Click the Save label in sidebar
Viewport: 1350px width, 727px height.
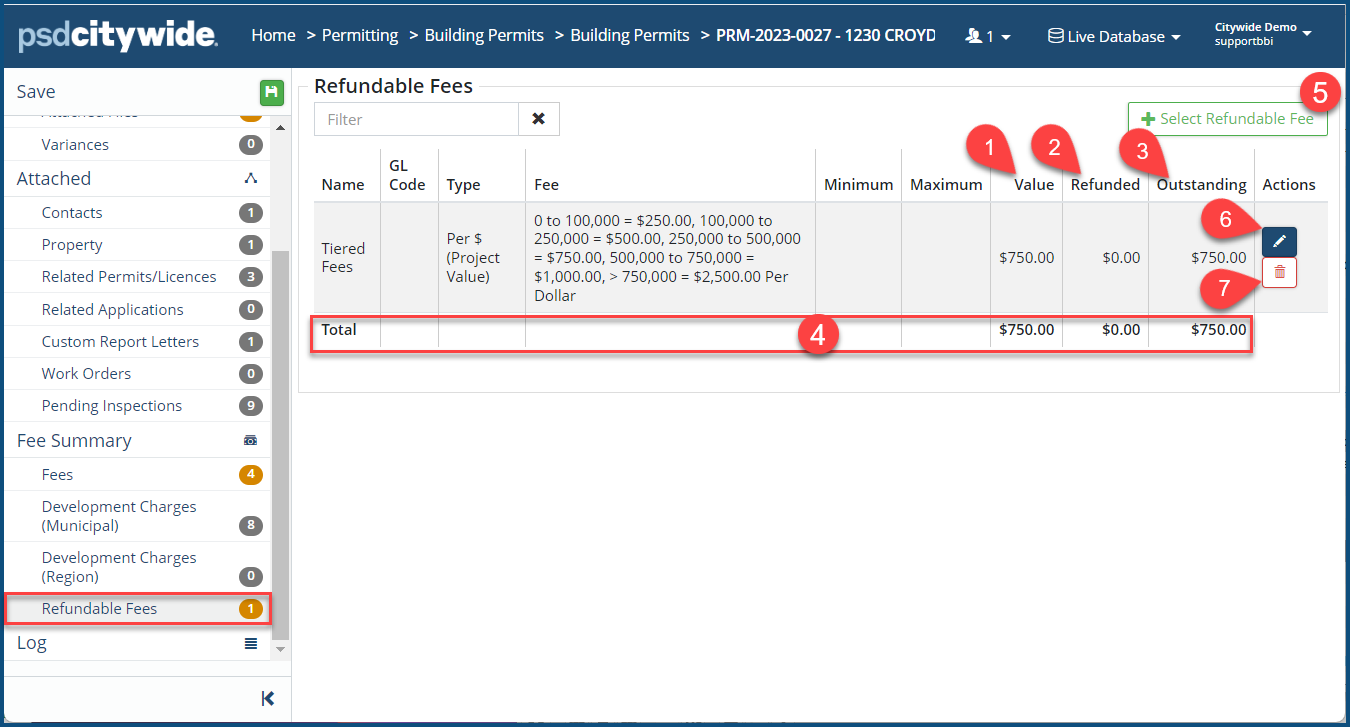click(36, 92)
